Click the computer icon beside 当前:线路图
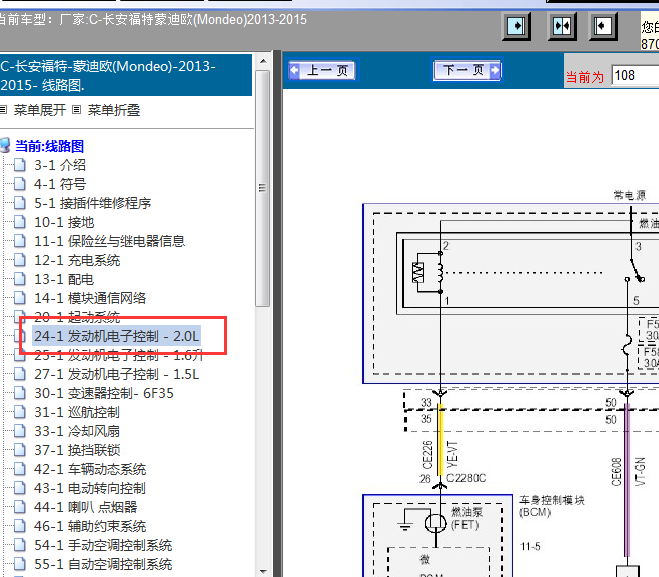The image size is (659, 577). pyautogui.click(x=5, y=145)
